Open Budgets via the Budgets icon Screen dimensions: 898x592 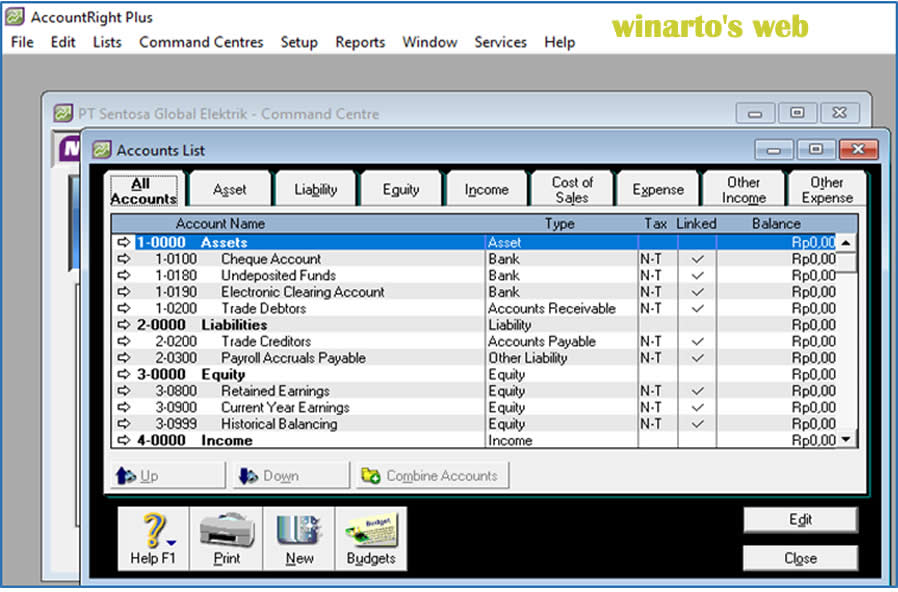tap(370, 537)
